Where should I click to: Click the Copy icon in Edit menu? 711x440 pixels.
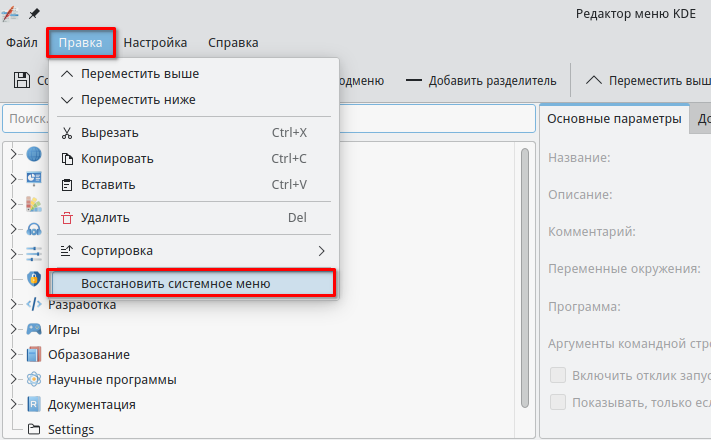[x=67, y=158]
